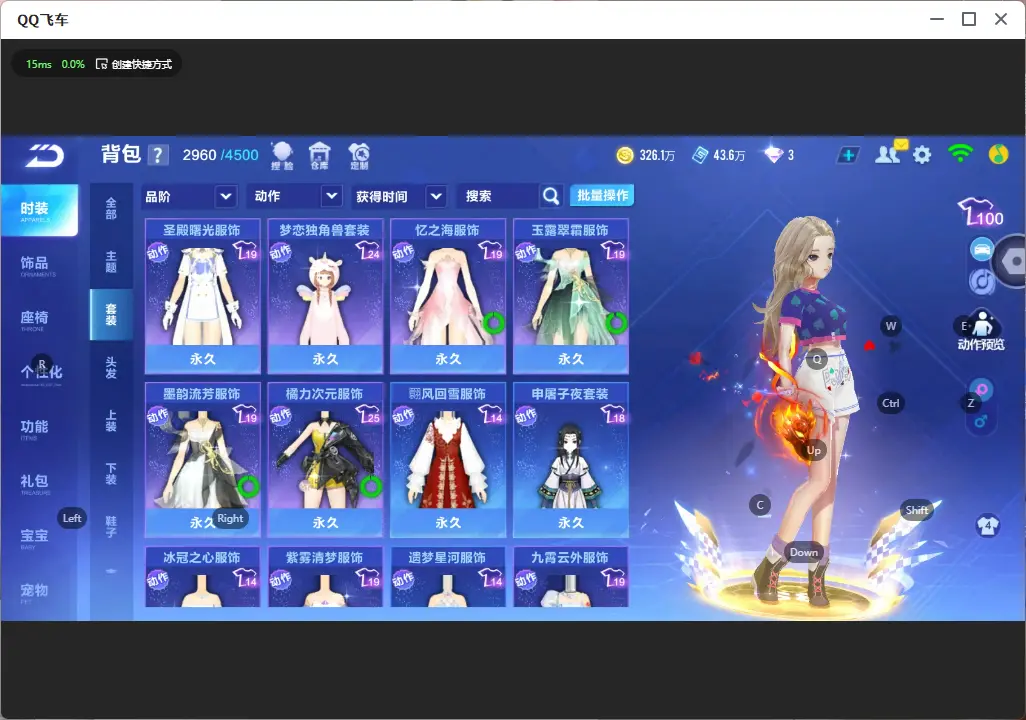Viewport: 1026px width, 720px height.
Task: Select the 头发 sub-tab
Action: coord(111,368)
